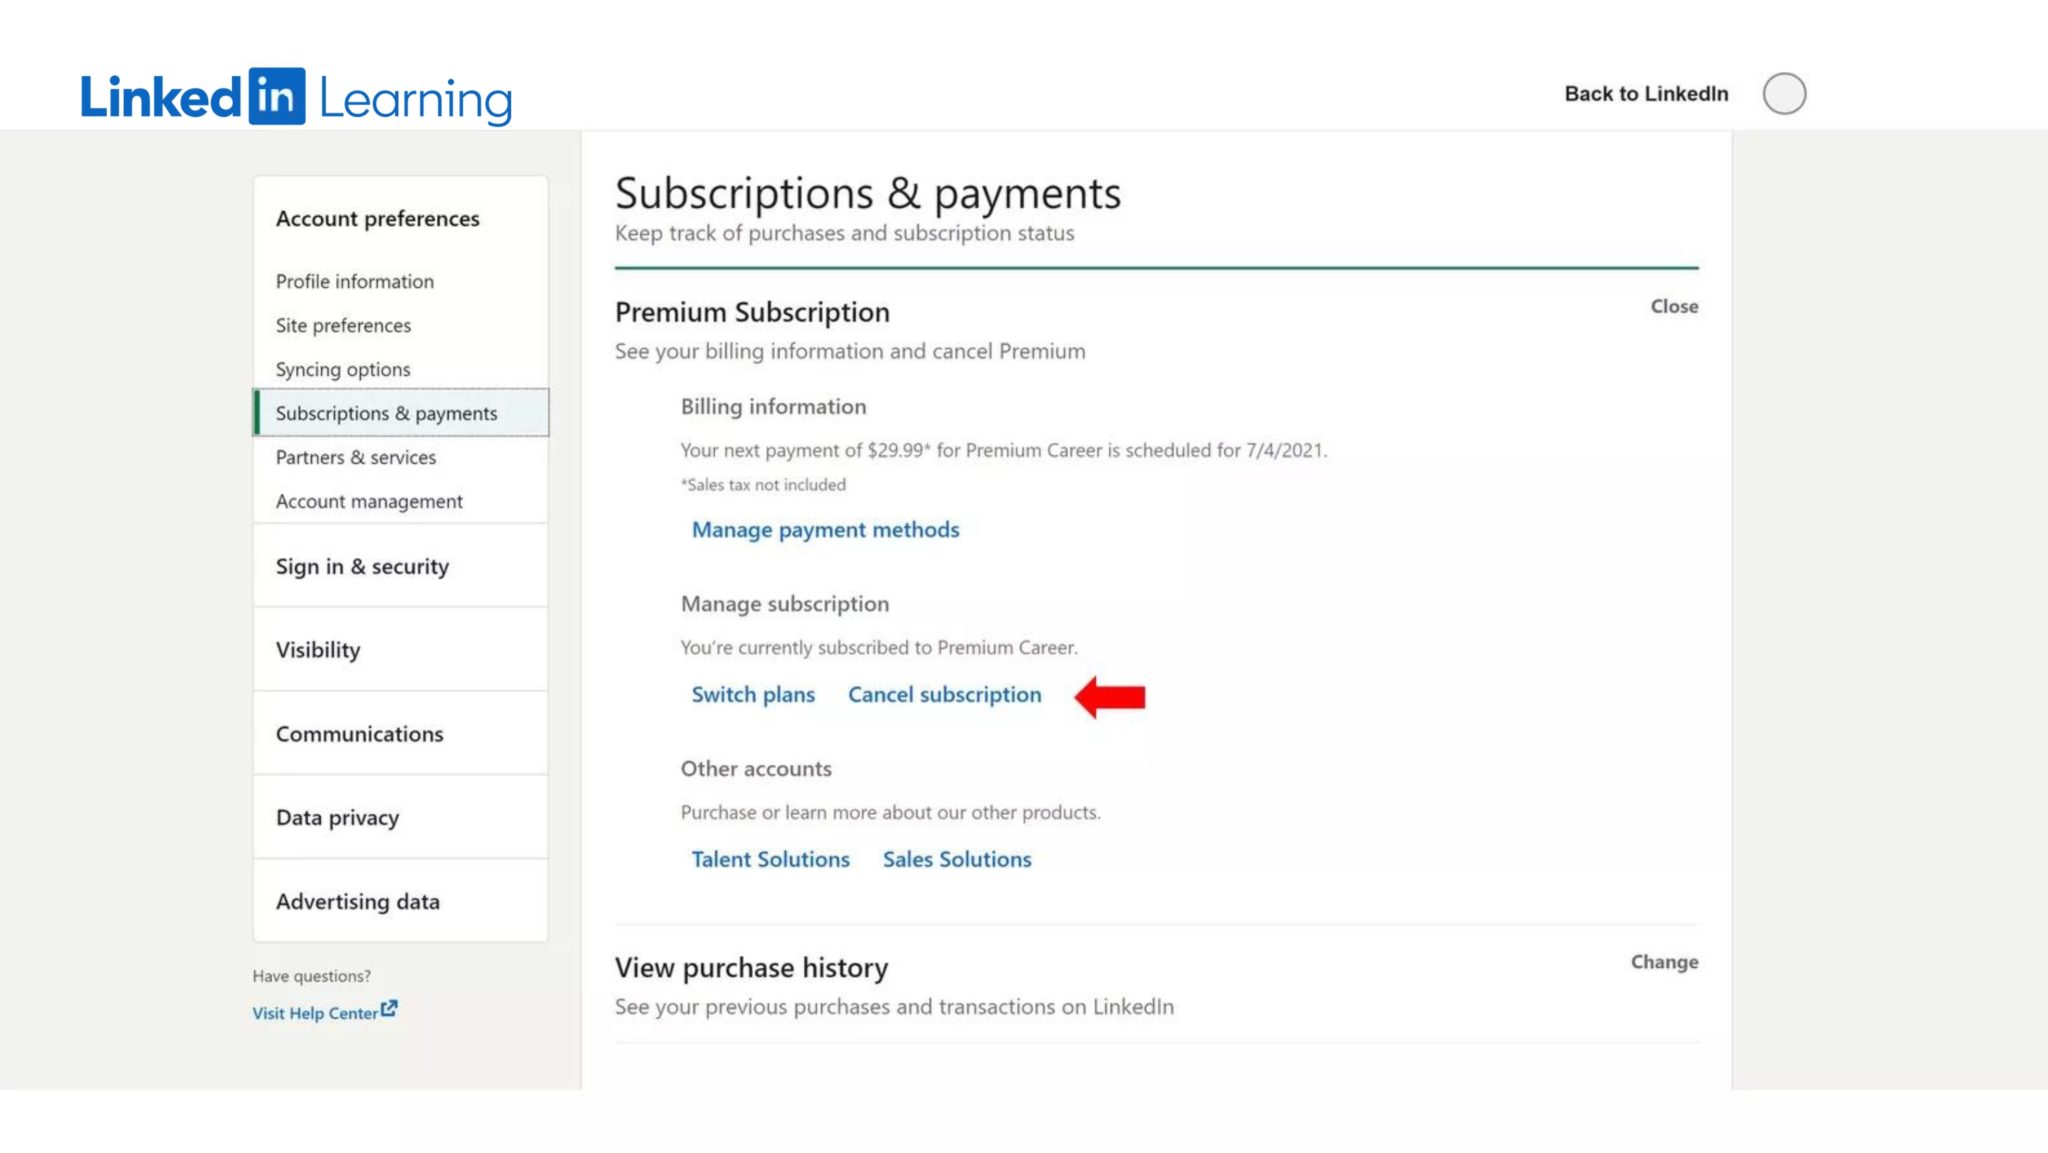Viewport: 2048px width, 1153px height.
Task: Expand the Data privacy section
Action: (337, 817)
